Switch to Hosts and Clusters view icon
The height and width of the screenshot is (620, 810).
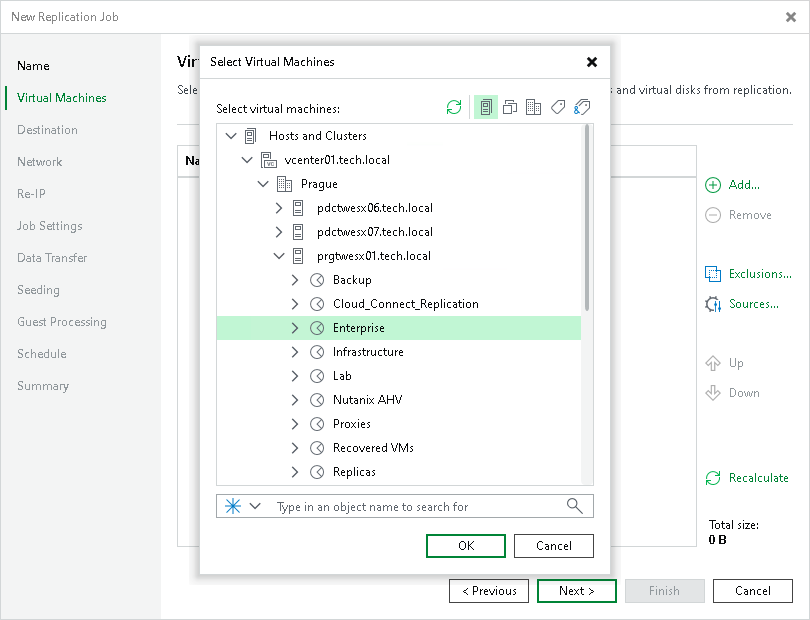485,107
